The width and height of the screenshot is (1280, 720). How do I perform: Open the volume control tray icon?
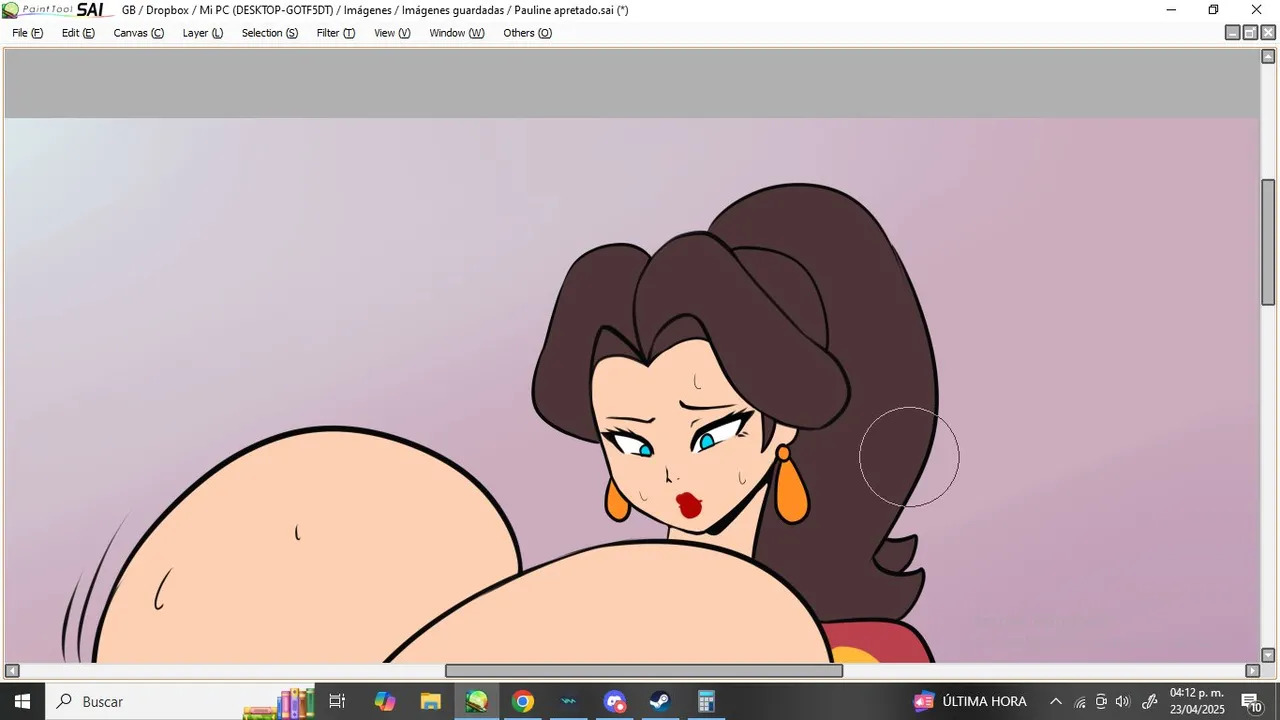point(1122,701)
